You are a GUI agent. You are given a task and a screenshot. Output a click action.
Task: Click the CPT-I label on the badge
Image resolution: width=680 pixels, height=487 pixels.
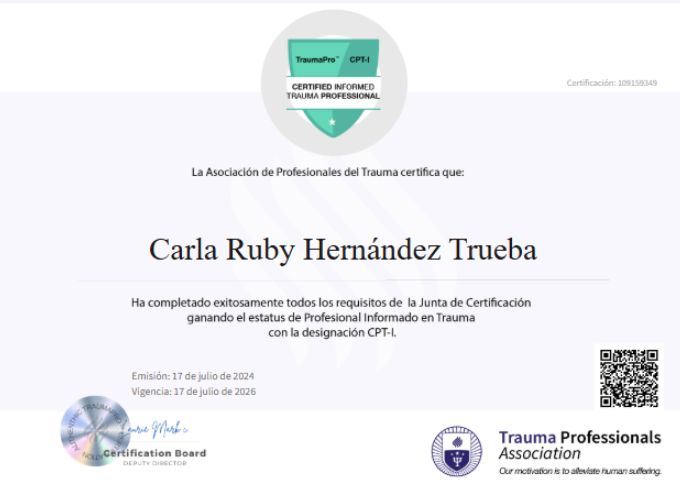pos(359,61)
